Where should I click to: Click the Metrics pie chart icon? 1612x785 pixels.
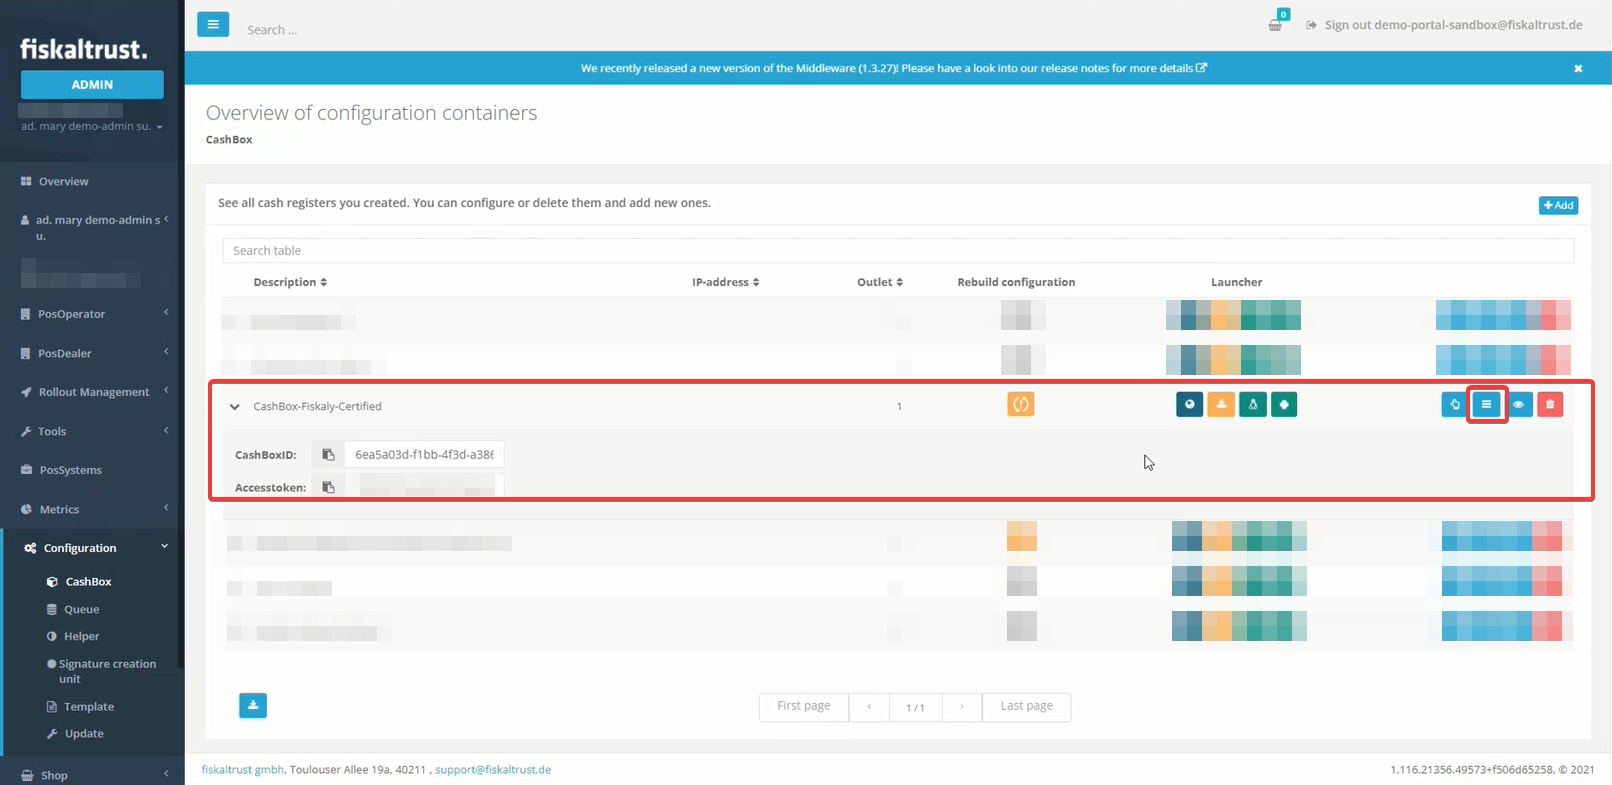point(26,509)
